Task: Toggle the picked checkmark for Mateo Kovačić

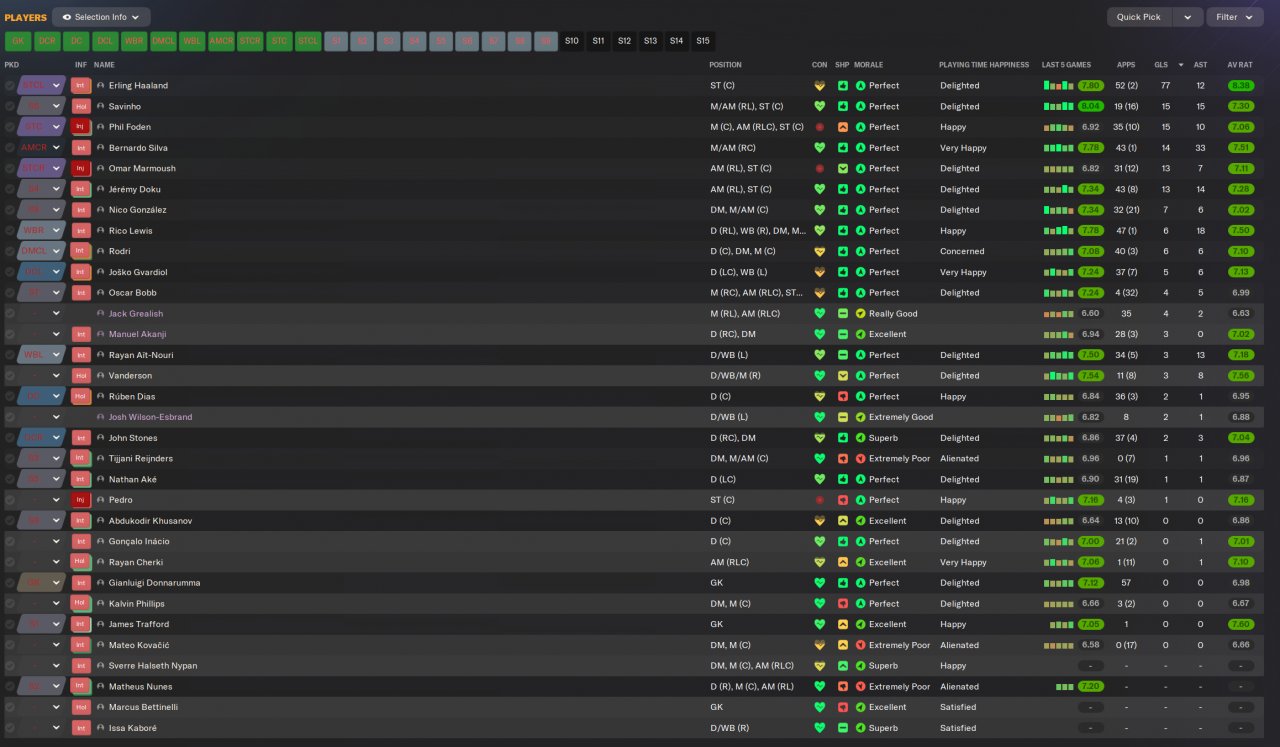Action: 10,645
